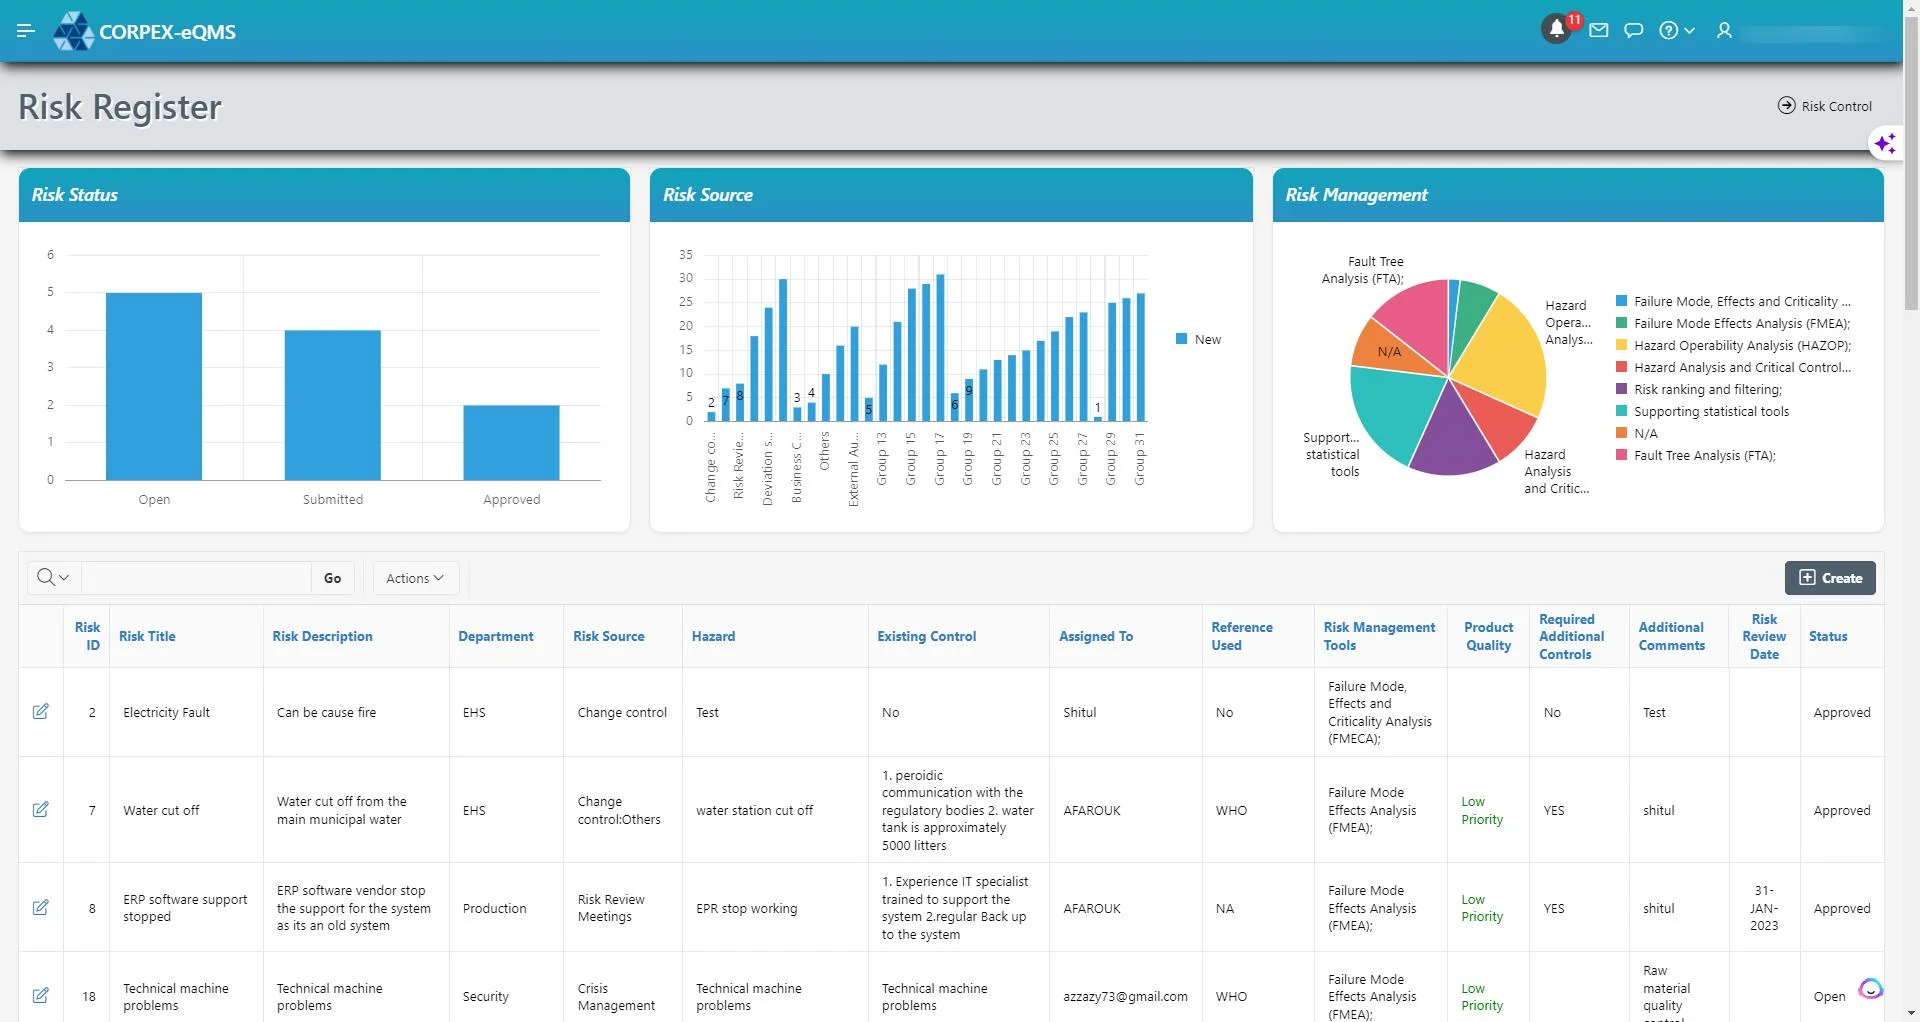Edit the ERP software support stopped row
The height and width of the screenshot is (1022, 1920).
click(x=41, y=908)
